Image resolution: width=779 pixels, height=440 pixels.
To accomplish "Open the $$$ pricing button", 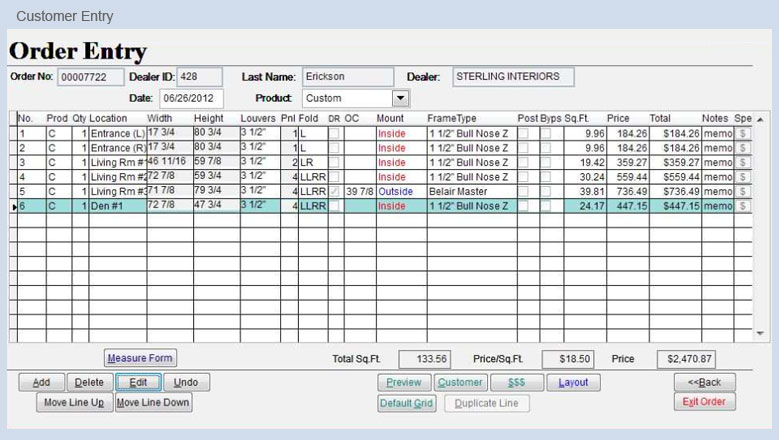I will coord(517,382).
